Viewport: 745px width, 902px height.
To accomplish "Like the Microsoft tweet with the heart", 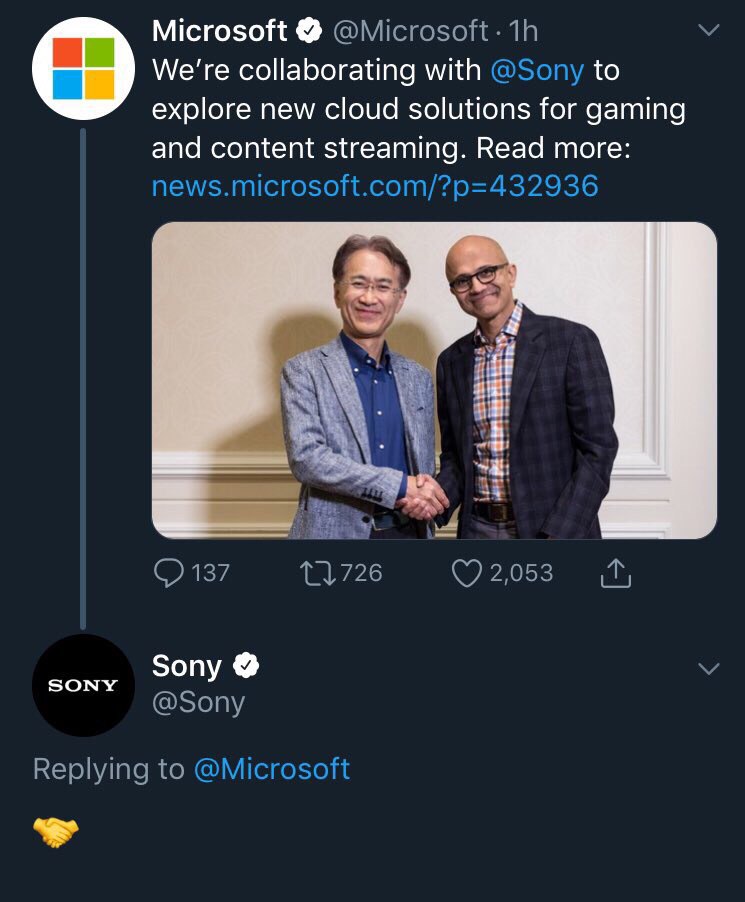I will pyautogui.click(x=467, y=573).
